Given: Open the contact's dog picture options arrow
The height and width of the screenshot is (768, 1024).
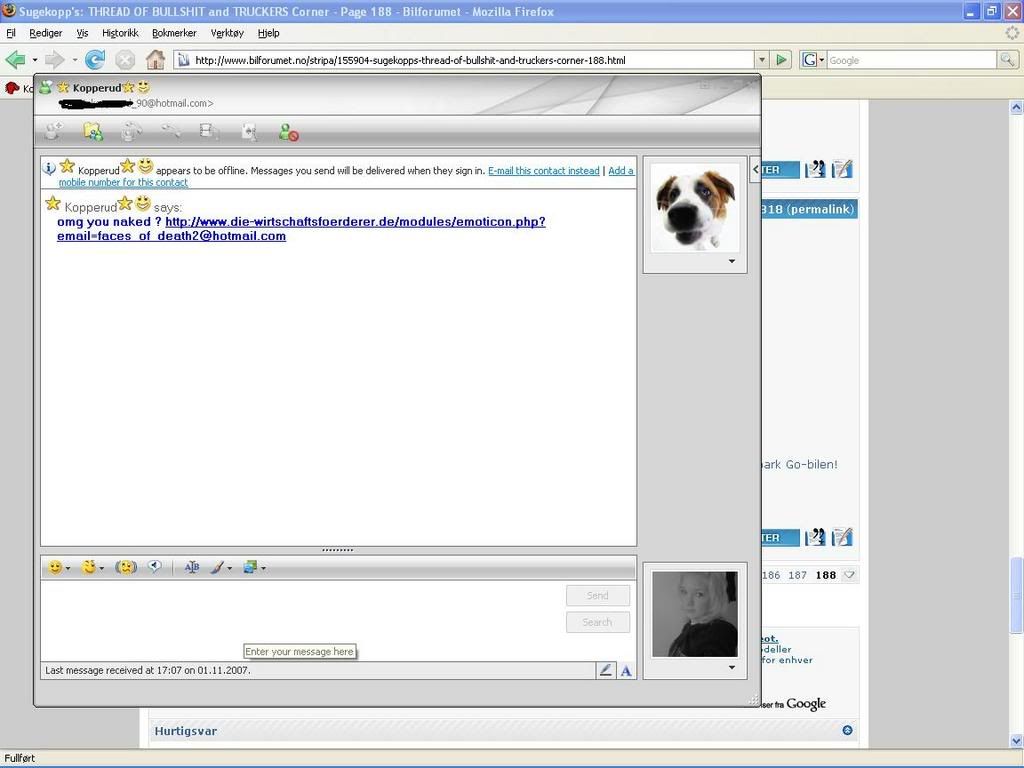Looking at the screenshot, I should (731, 262).
